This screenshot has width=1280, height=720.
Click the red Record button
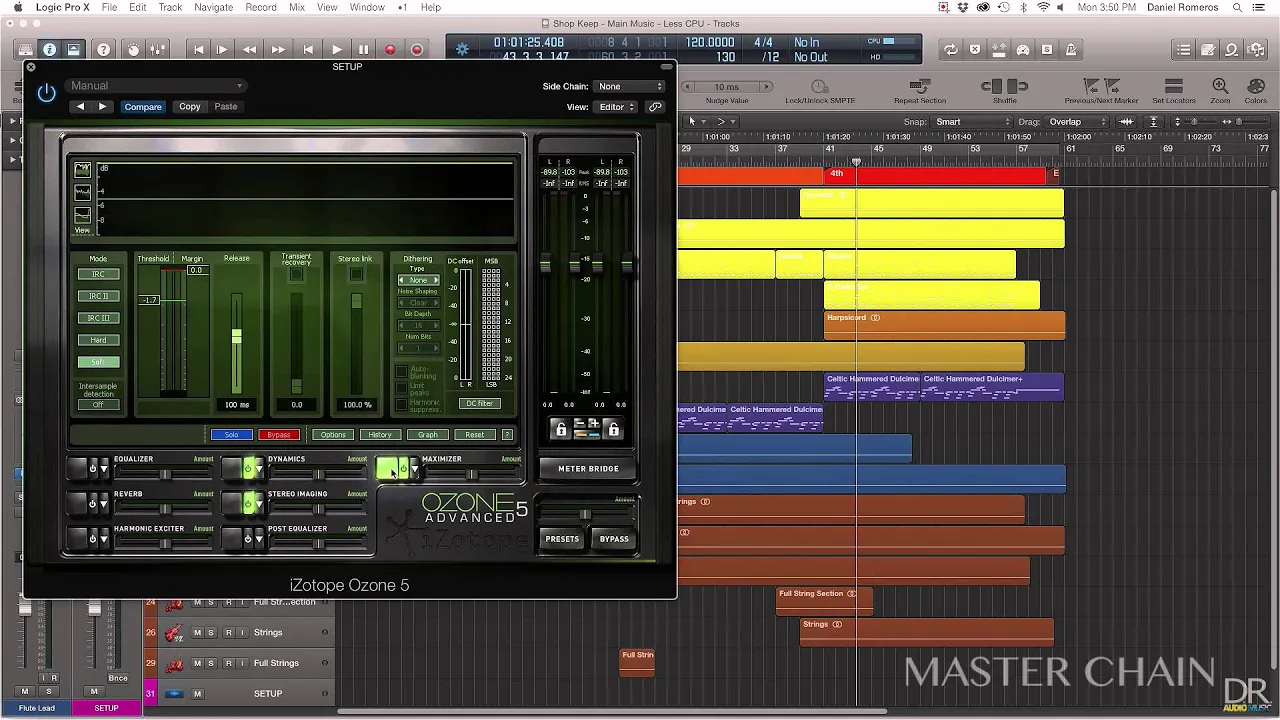[390, 49]
